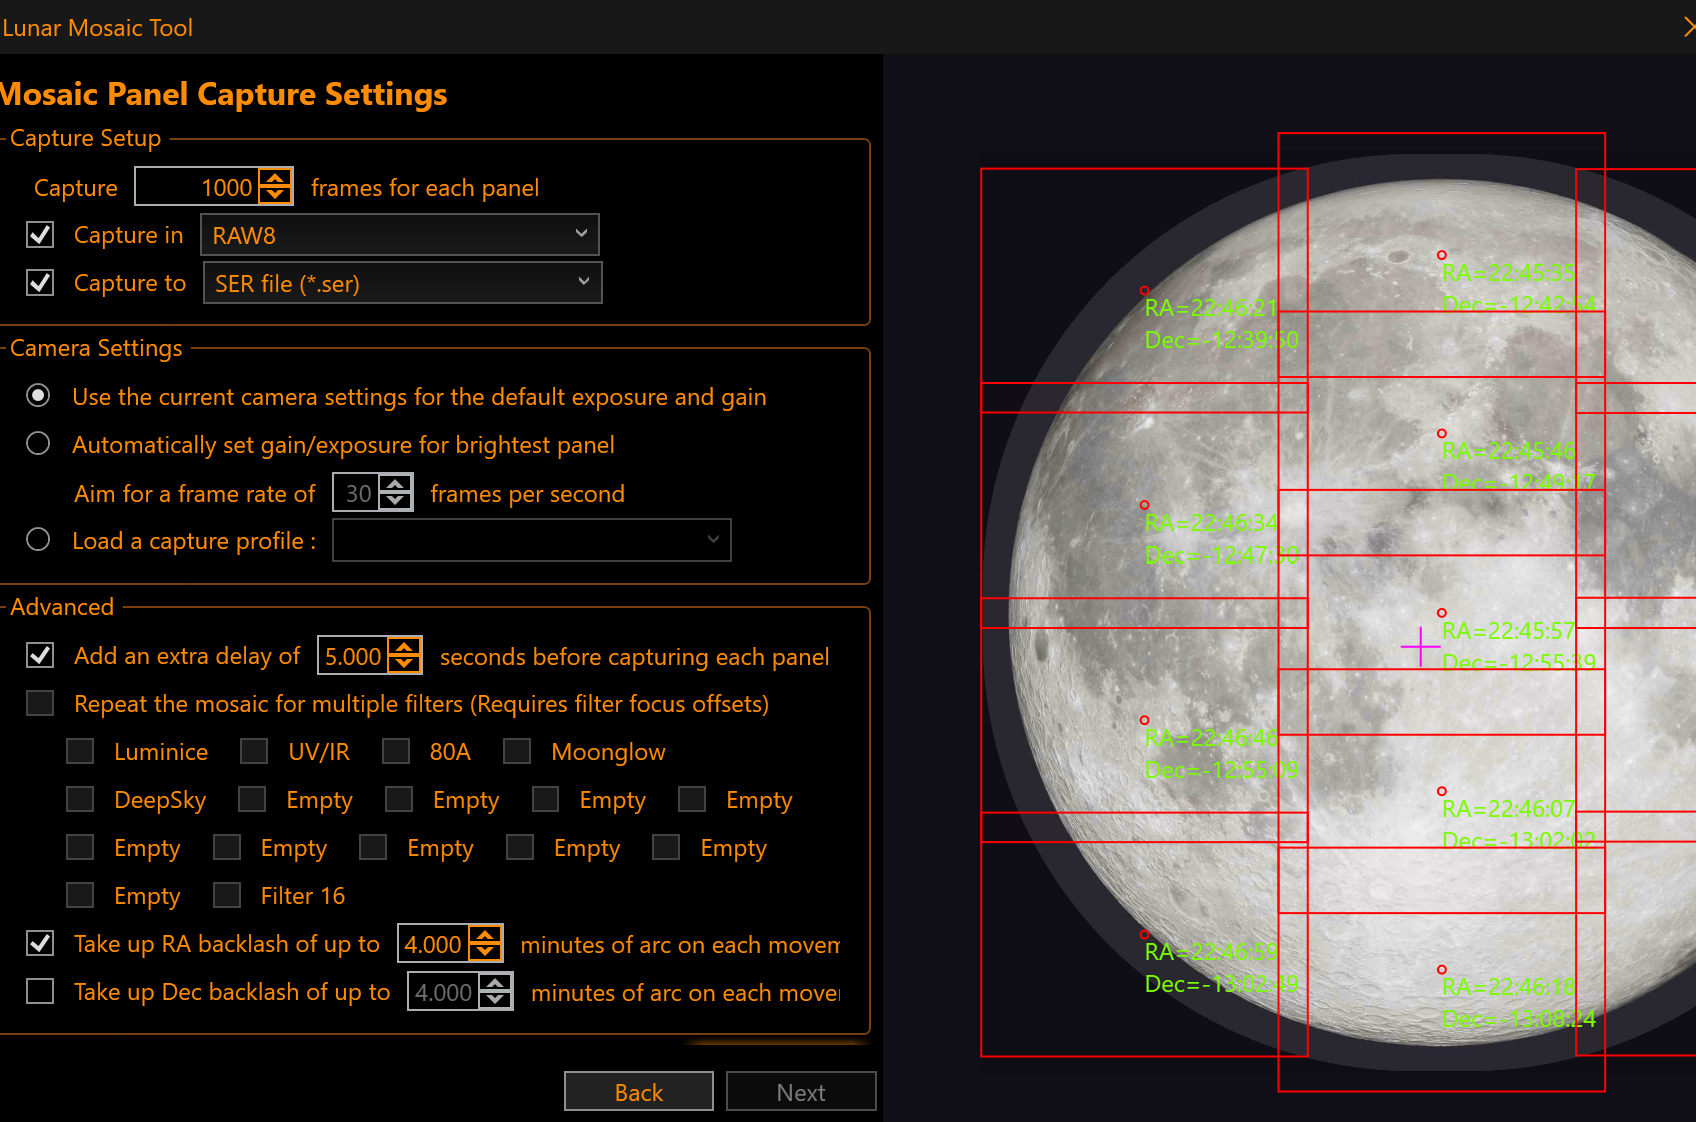Check the UV/IR filter box
1696x1122 pixels.
point(254,751)
